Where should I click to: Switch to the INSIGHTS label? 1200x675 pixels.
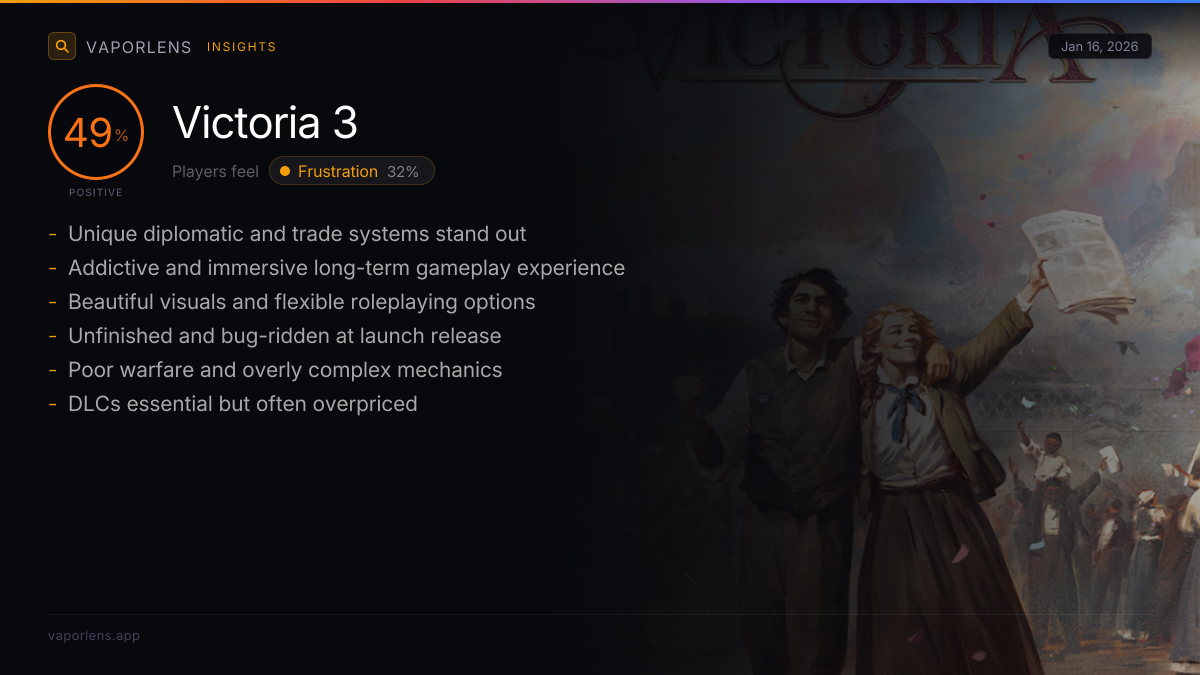[x=241, y=47]
